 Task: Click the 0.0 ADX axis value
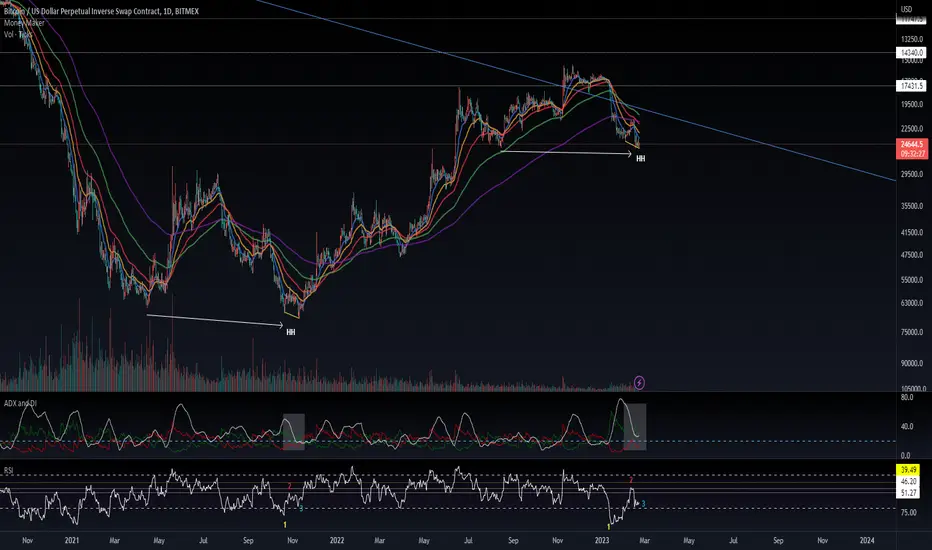tap(906, 455)
